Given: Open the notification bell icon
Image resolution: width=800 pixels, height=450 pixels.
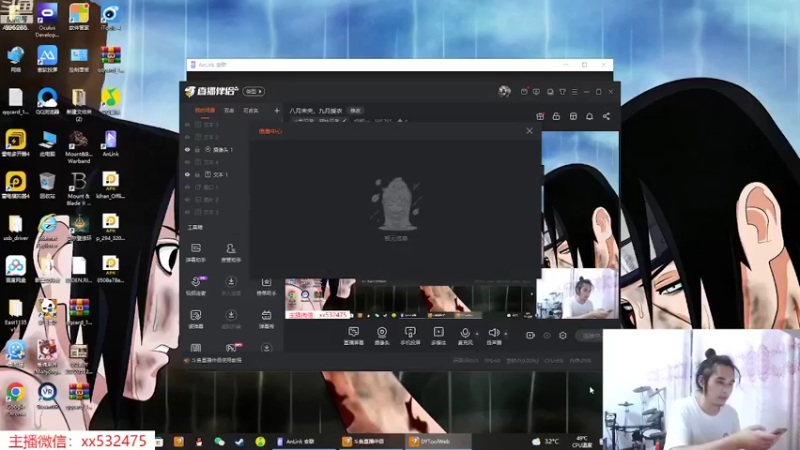Looking at the screenshot, I should (589, 116).
